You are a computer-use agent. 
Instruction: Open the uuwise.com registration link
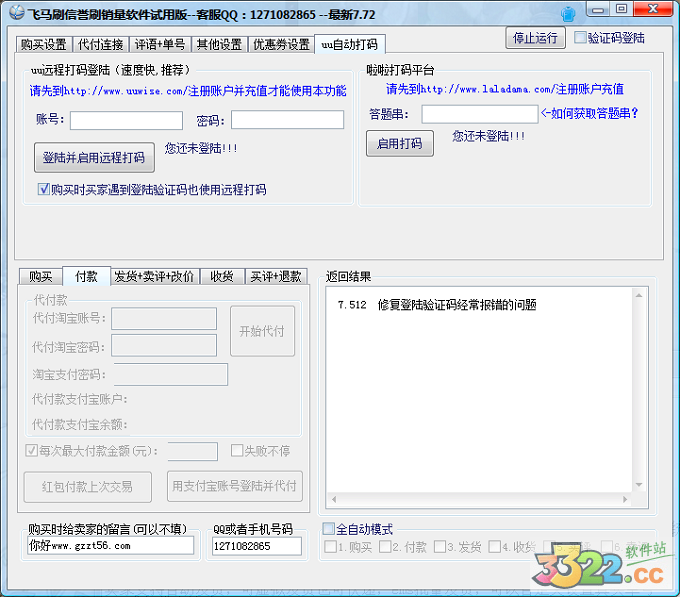(188, 91)
